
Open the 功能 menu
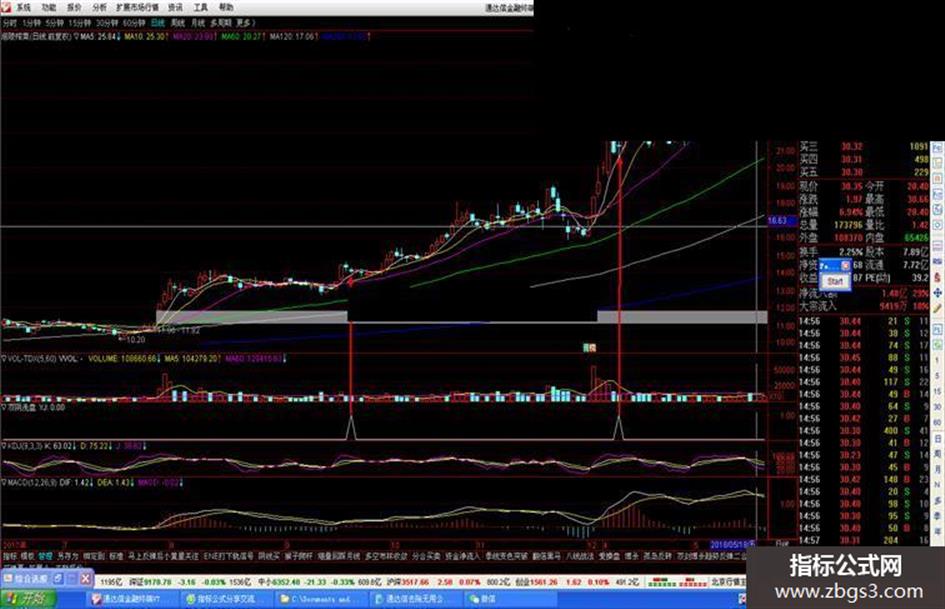[x=48, y=7]
